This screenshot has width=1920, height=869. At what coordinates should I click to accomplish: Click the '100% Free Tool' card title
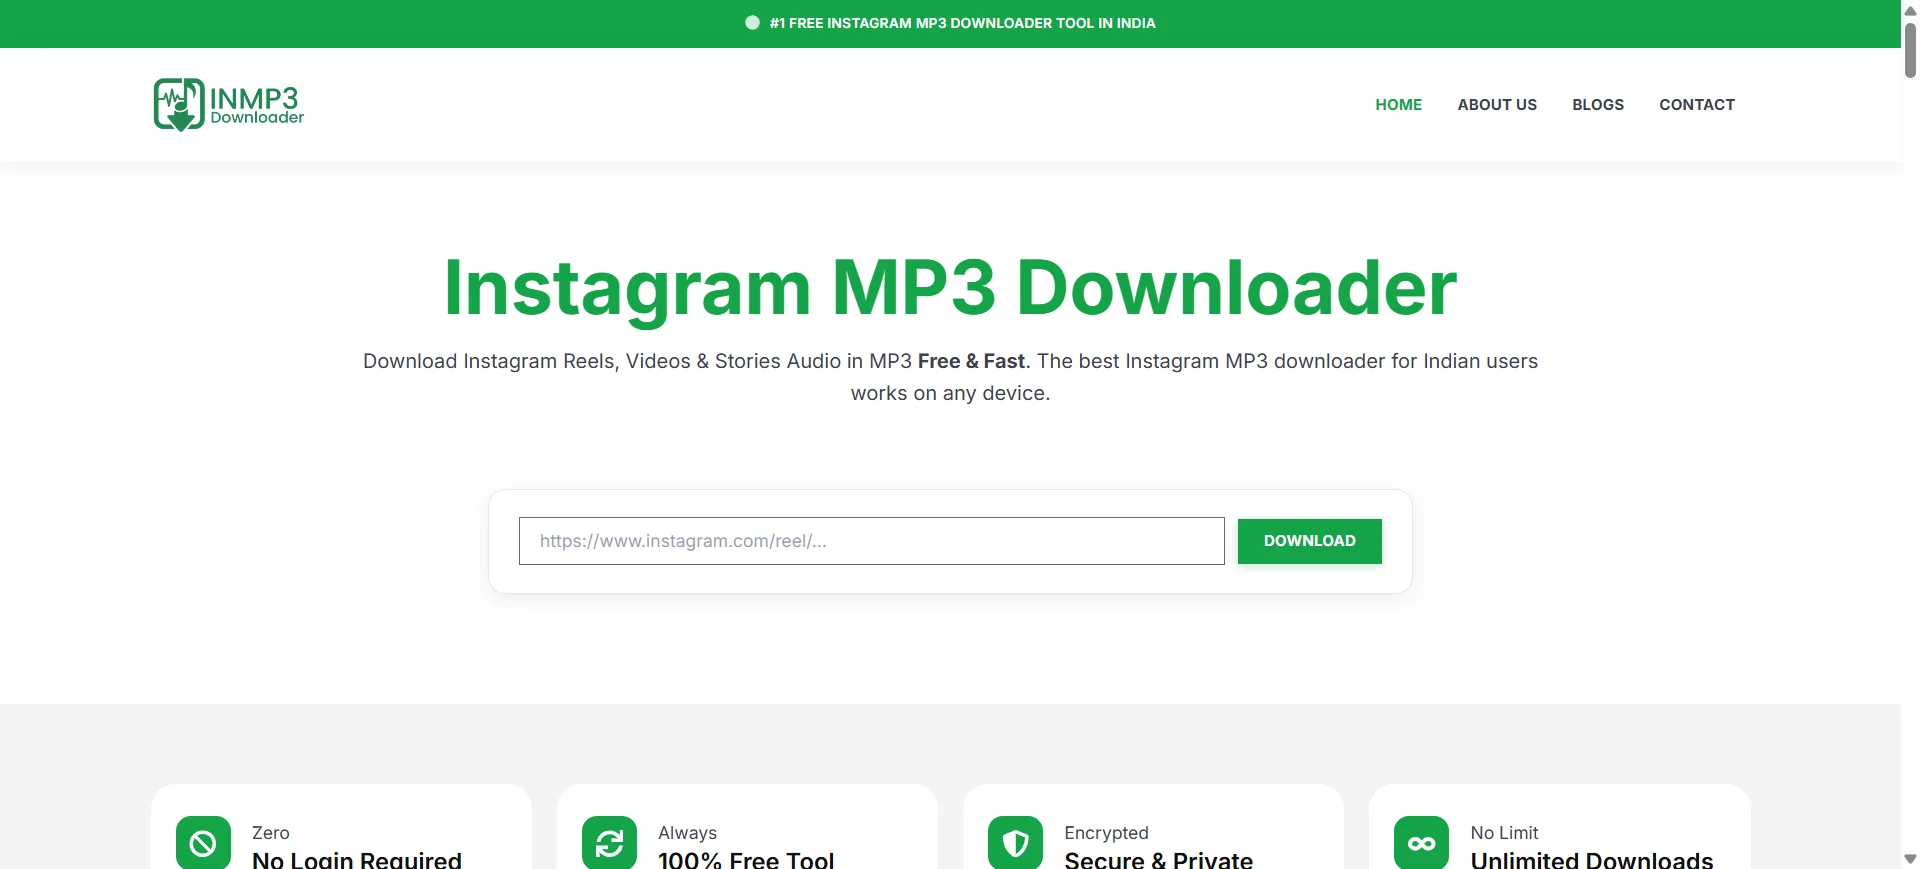pos(746,860)
